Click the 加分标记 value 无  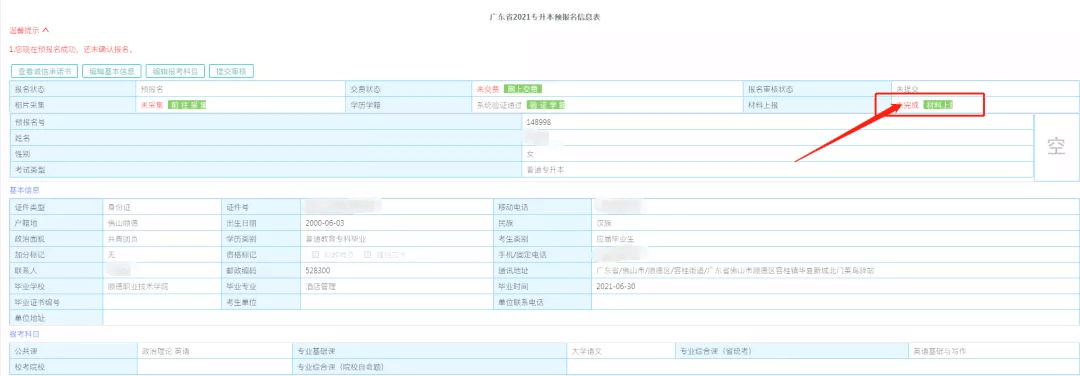click(111, 254)
